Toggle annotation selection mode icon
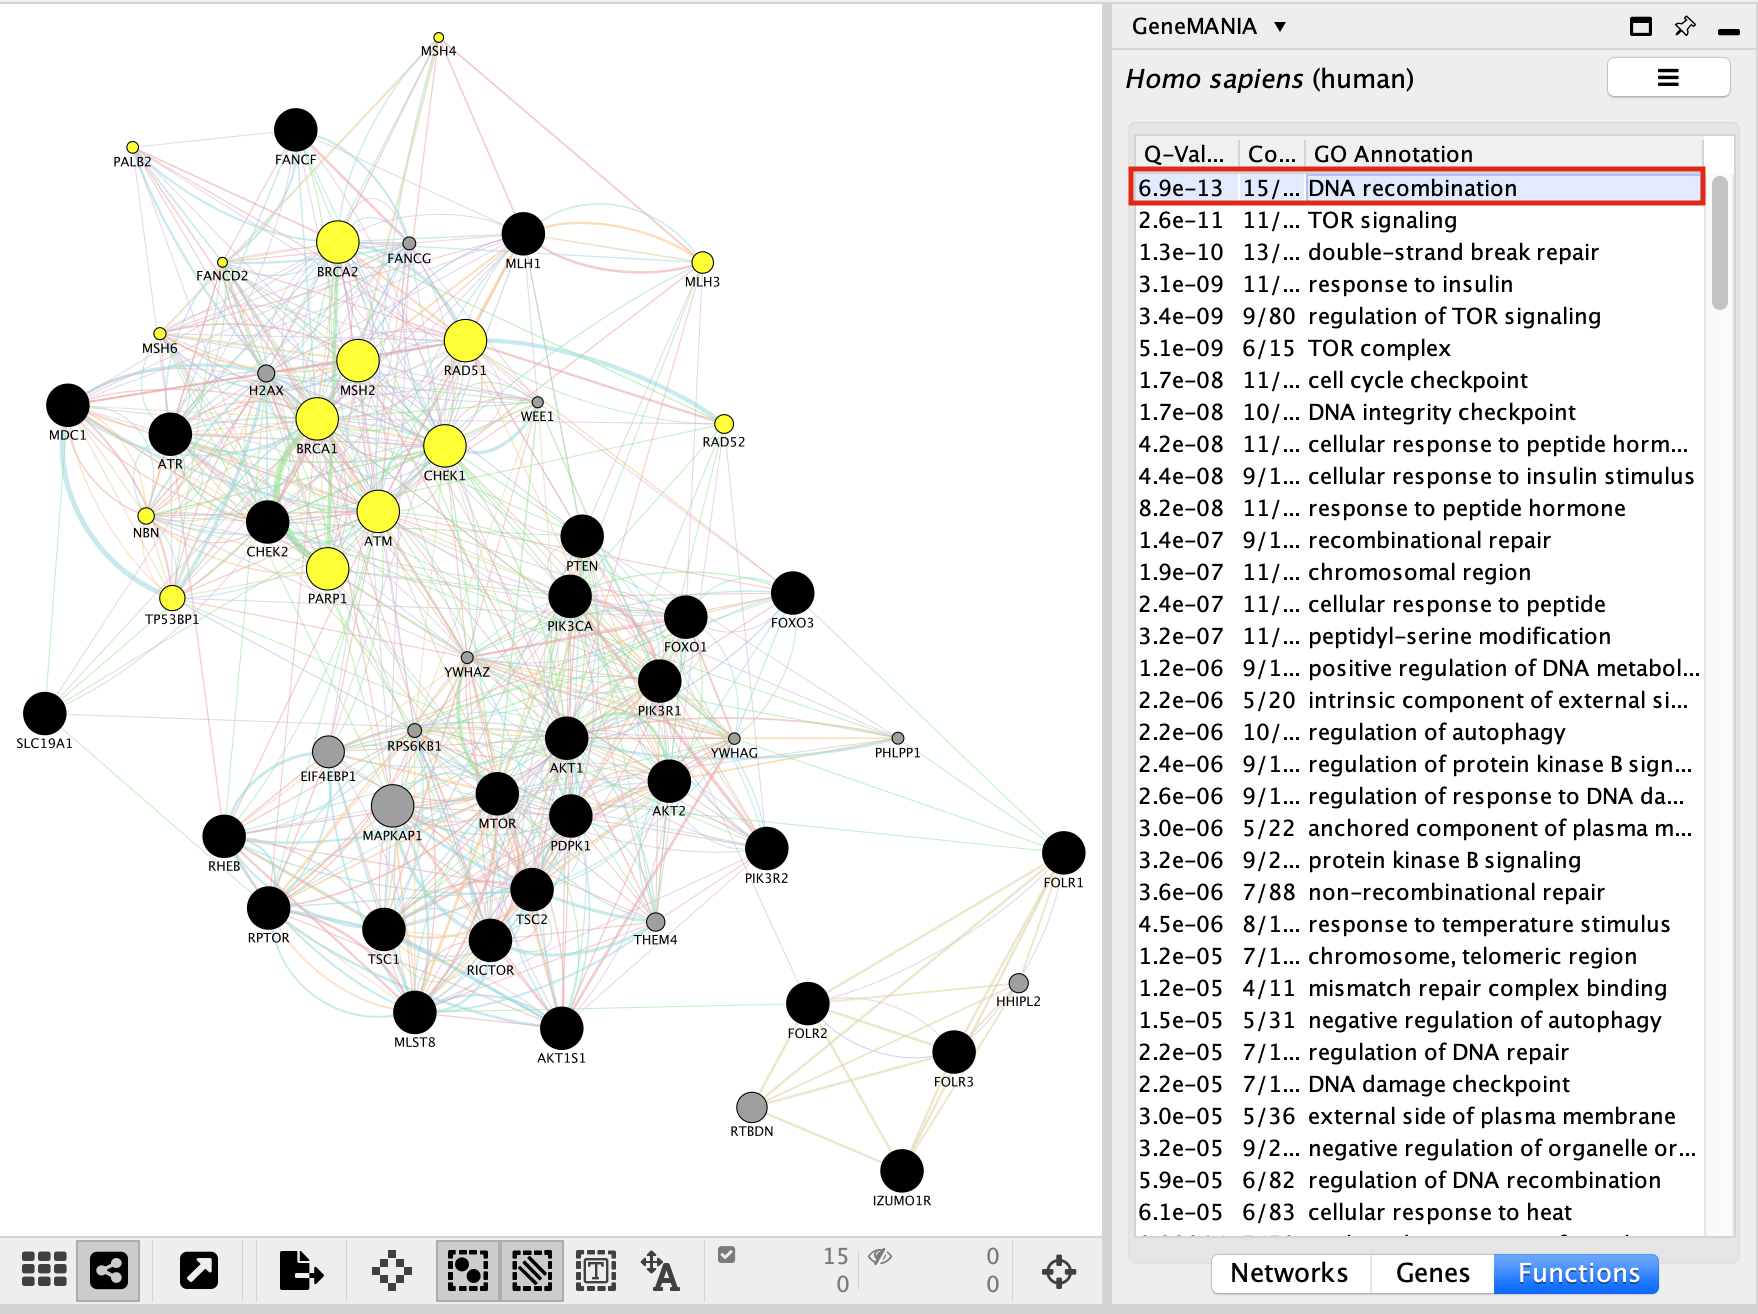 [596, 1270]
